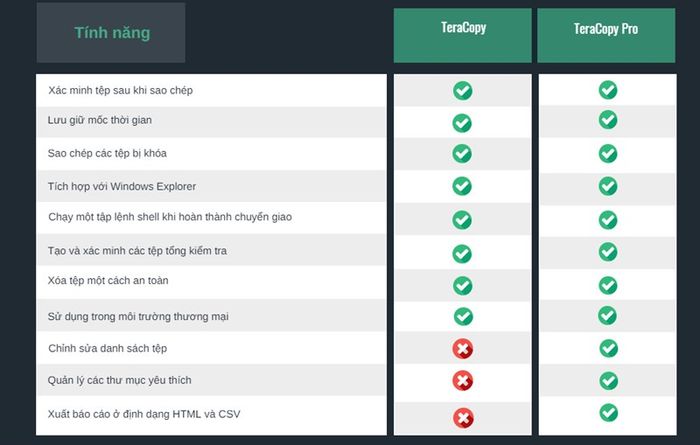Click TeraCopy Pro checkmark for Chỉnh sửa danh sách tệp

click(608, 348)
